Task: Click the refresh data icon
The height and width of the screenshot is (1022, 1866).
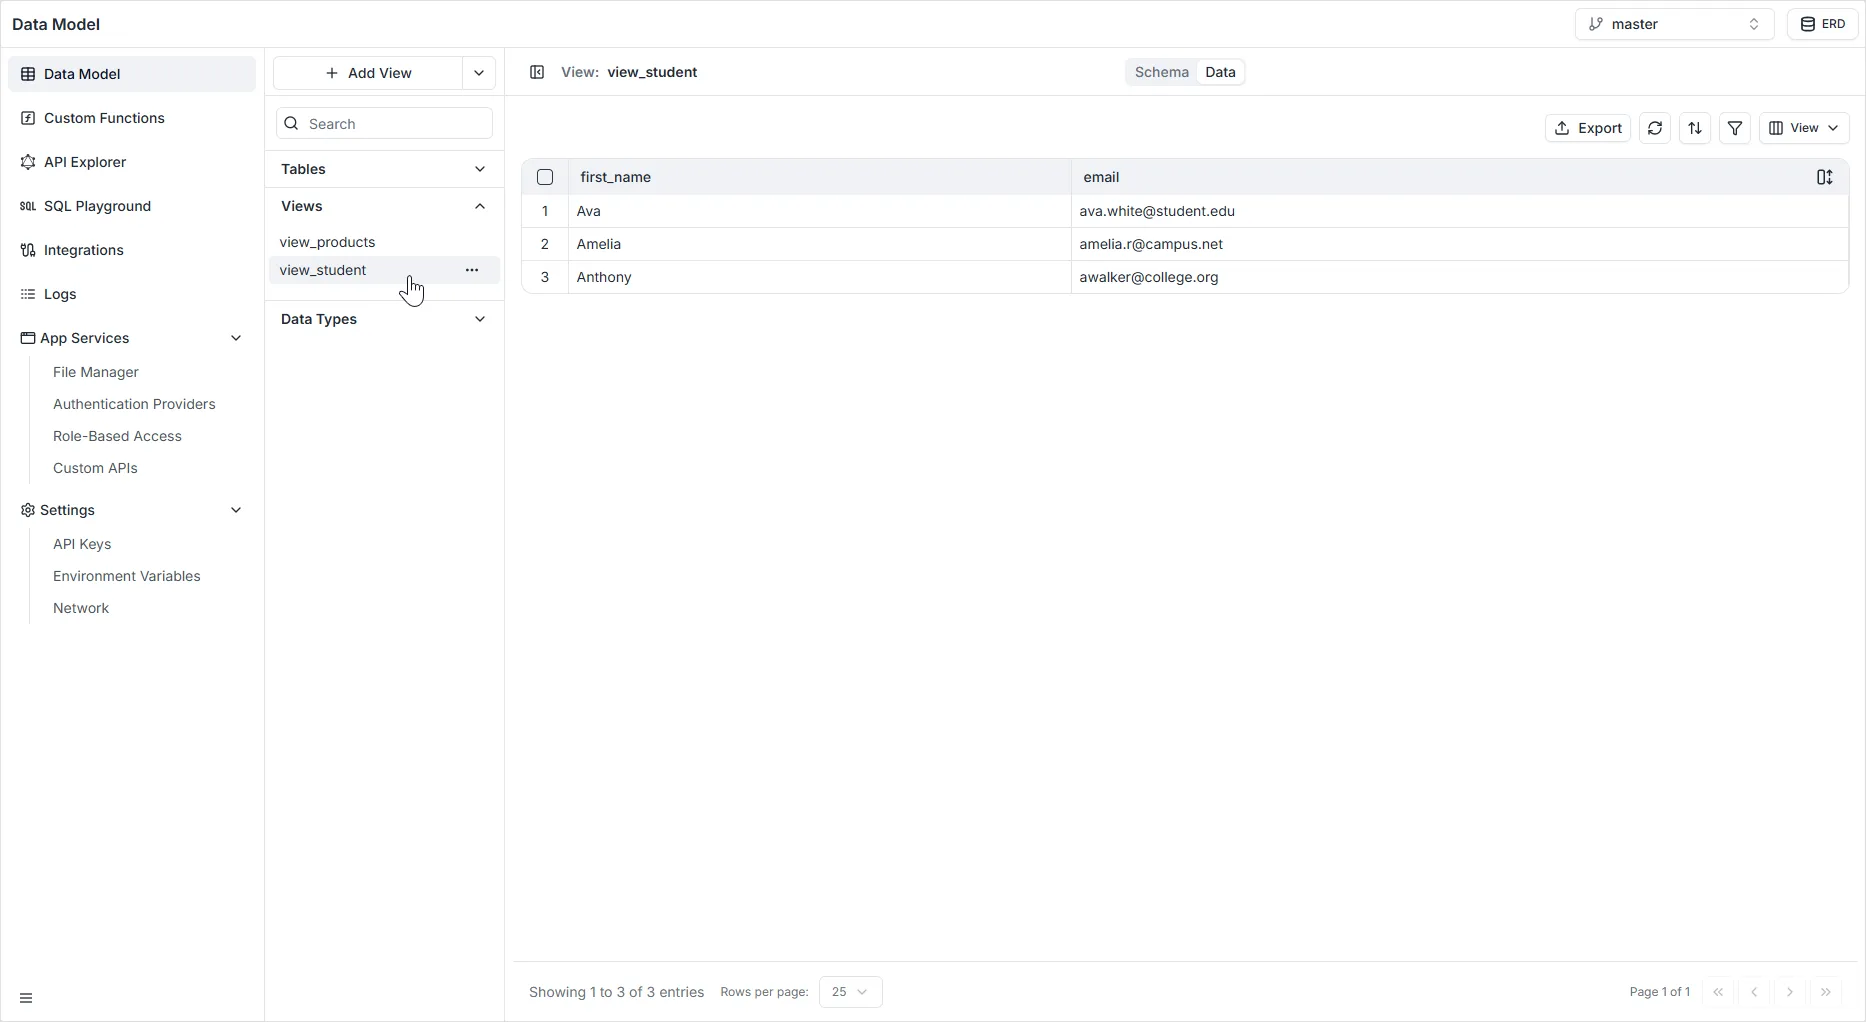Action: coord(1655,128)
